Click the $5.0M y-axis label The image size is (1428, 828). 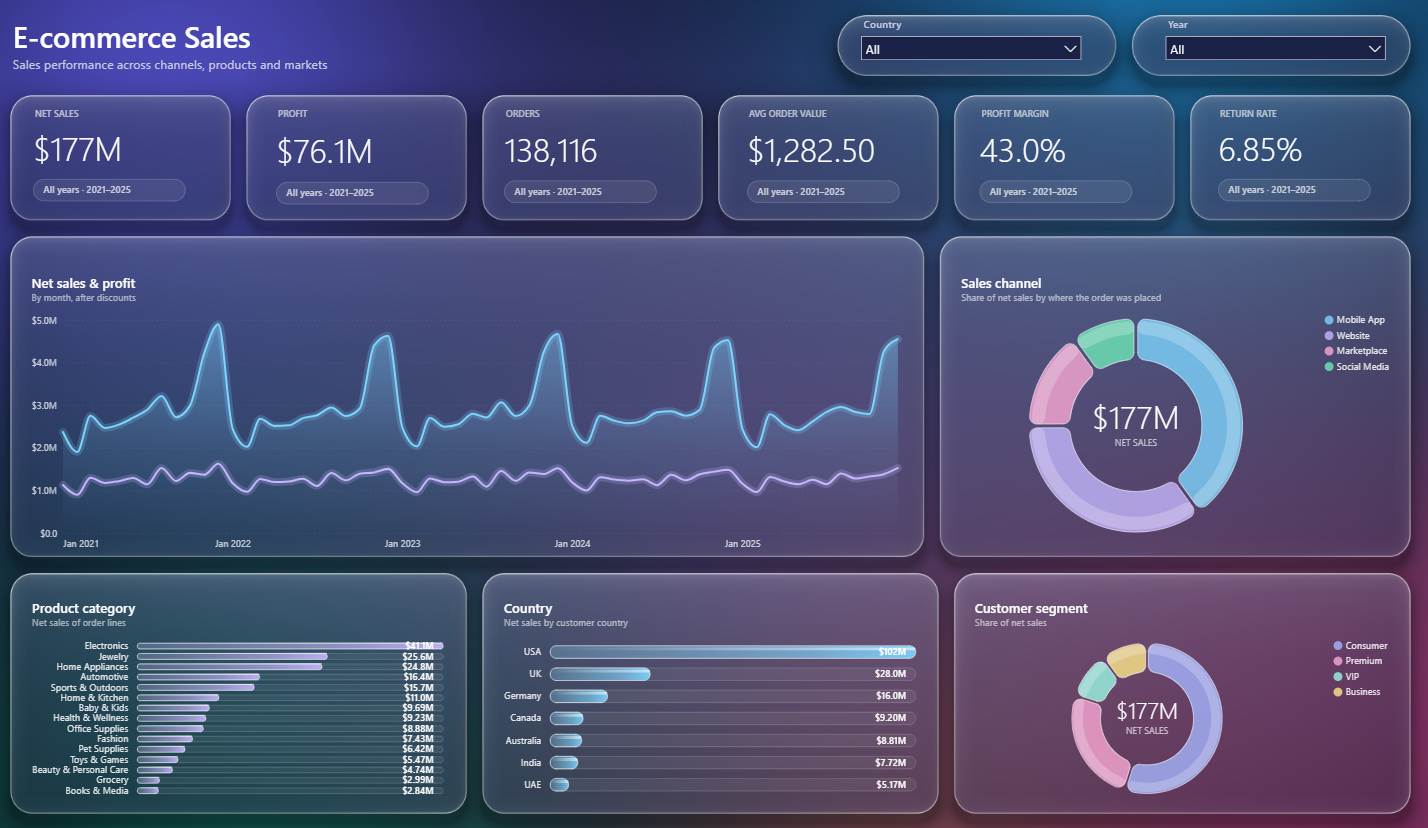[x=44, y=321]
